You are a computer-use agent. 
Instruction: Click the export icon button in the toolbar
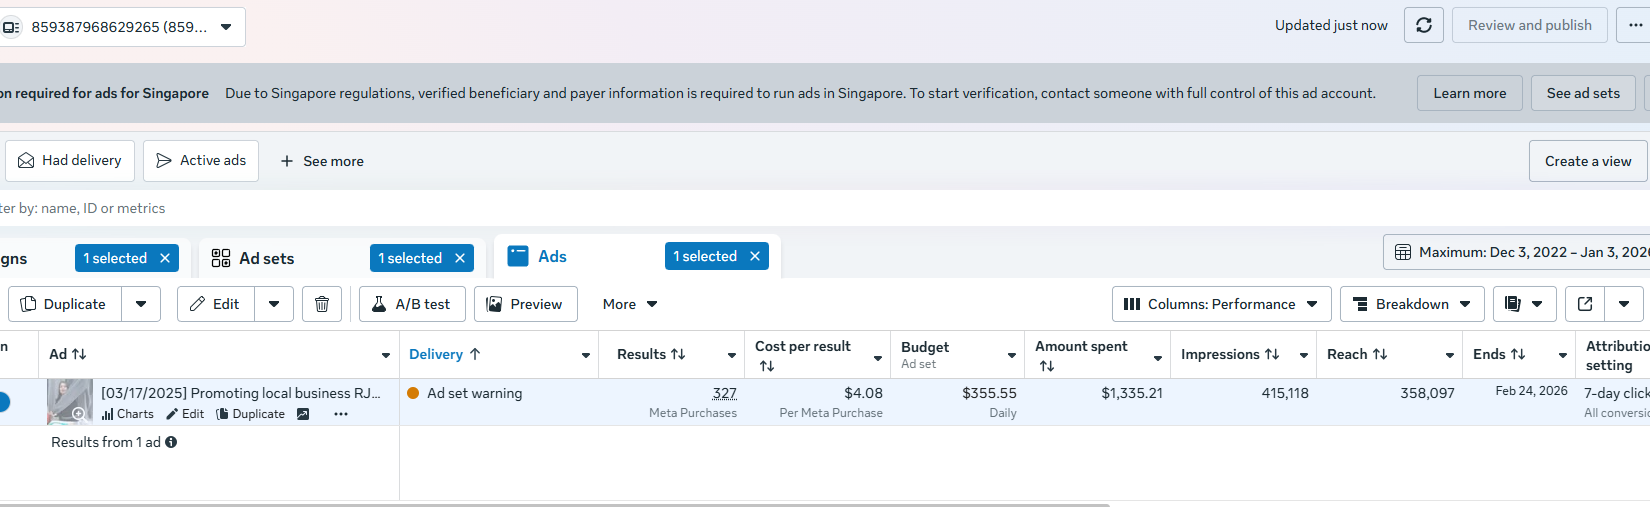coord(1585,304)
